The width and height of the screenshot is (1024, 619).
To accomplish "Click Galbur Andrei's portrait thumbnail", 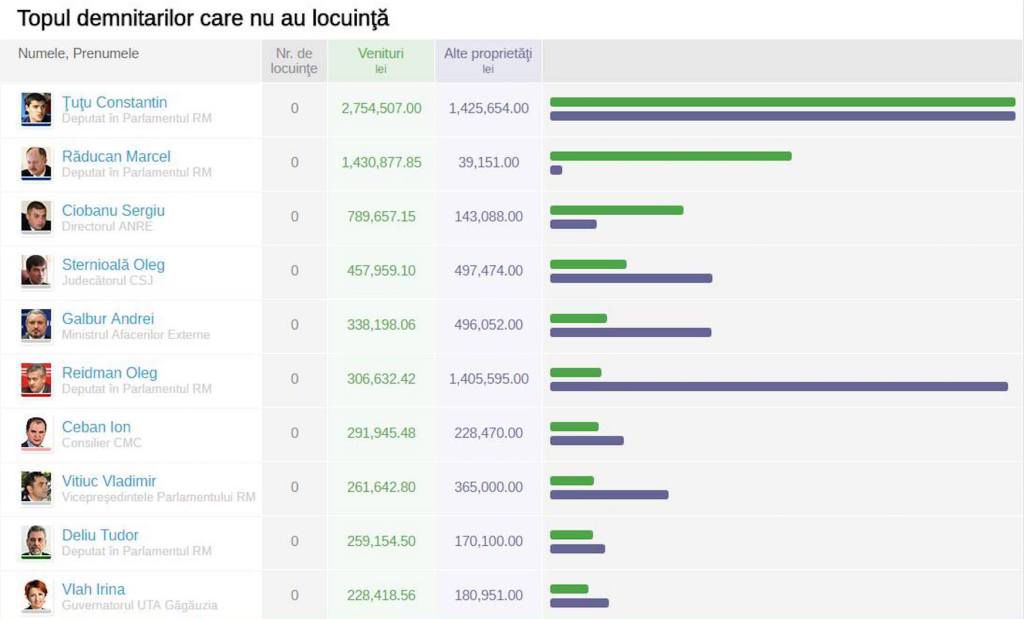I will coord(36,325).
